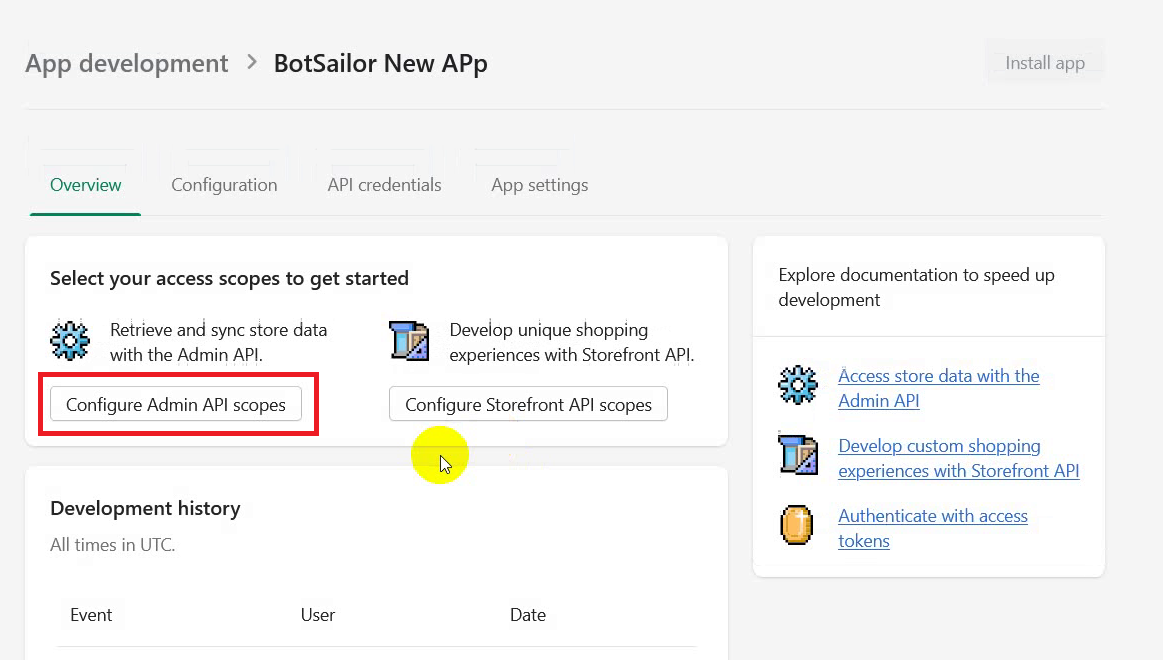Open the API credentials tab
Screen dimensions: 1163x660
tap(384, 185)
